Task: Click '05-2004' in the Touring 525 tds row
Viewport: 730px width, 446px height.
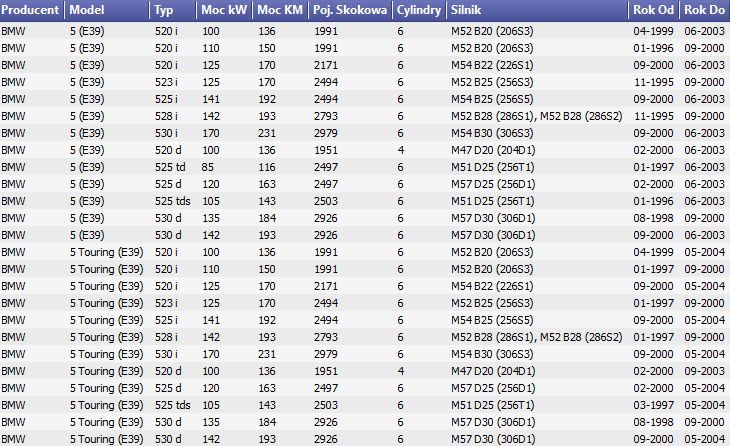Action: tap(704, 405)
